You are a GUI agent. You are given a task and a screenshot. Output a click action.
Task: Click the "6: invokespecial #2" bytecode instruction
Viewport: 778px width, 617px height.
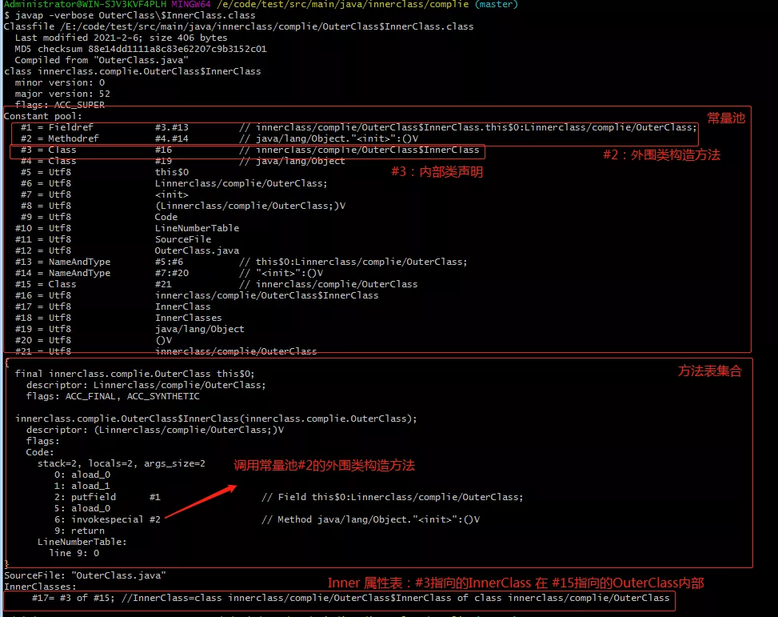pos(107,520)
